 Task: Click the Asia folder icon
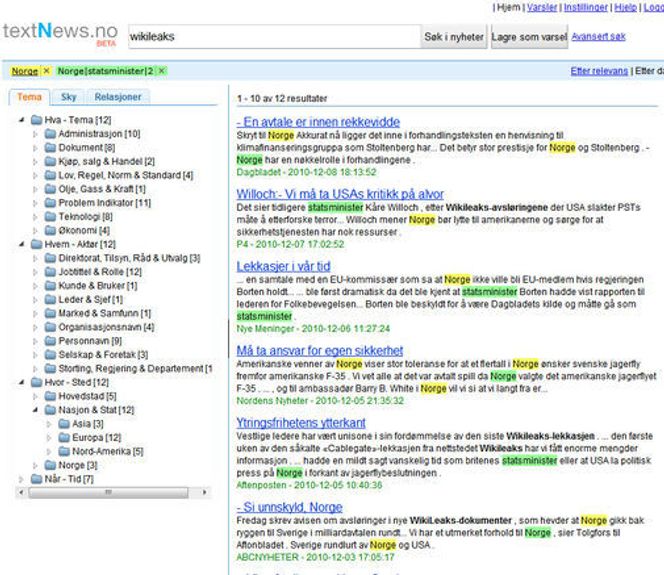(x=64, y=423)
